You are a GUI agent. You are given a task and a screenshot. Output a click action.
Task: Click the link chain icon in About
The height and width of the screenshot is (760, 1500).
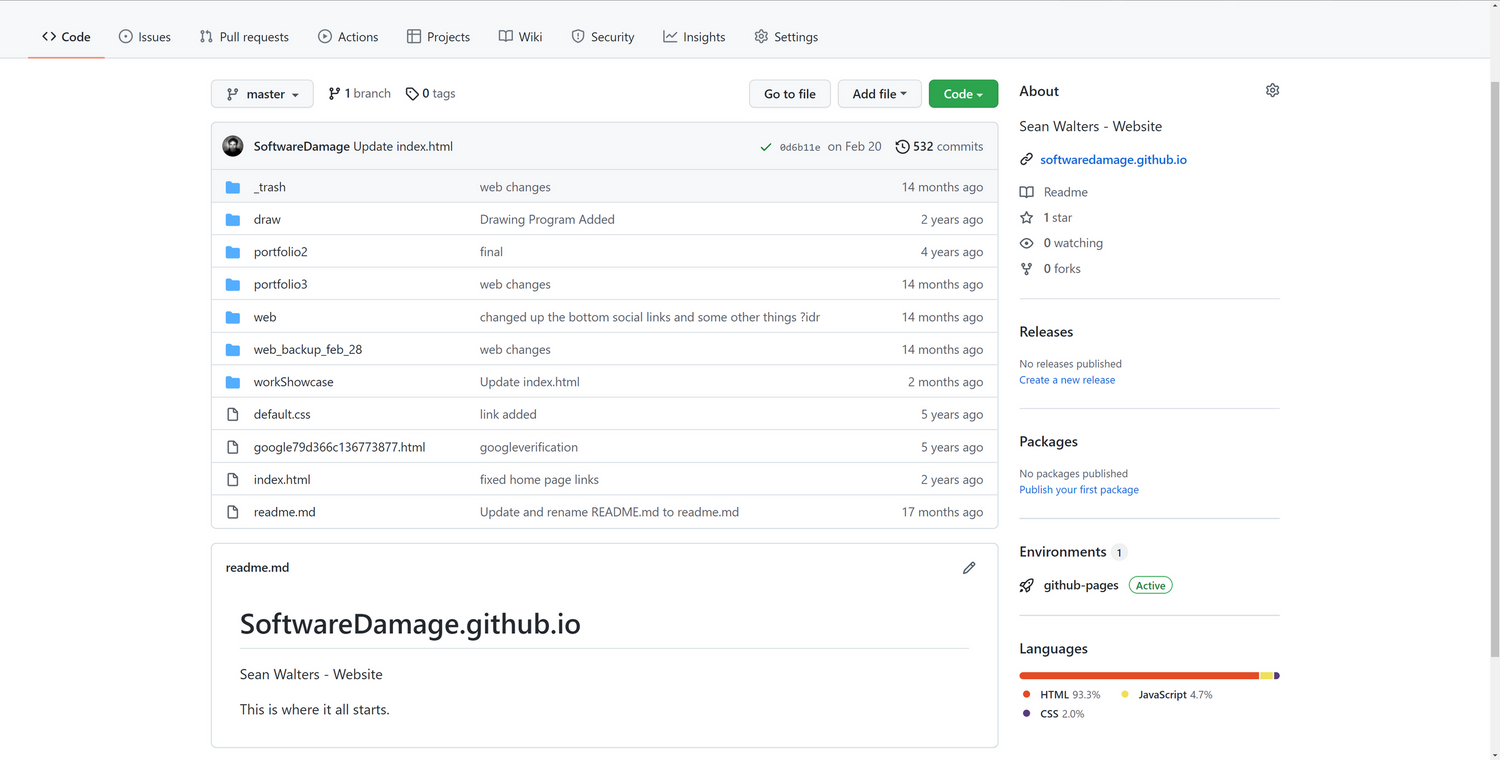[x=1026, y=160]
